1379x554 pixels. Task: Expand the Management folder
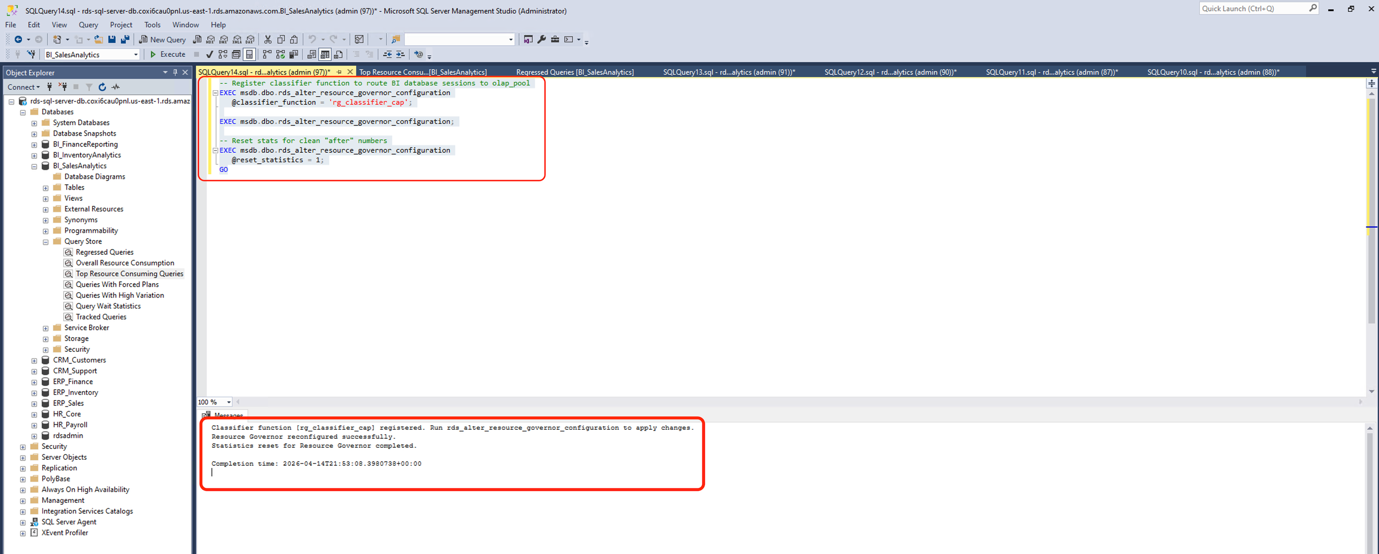point(23,500)
